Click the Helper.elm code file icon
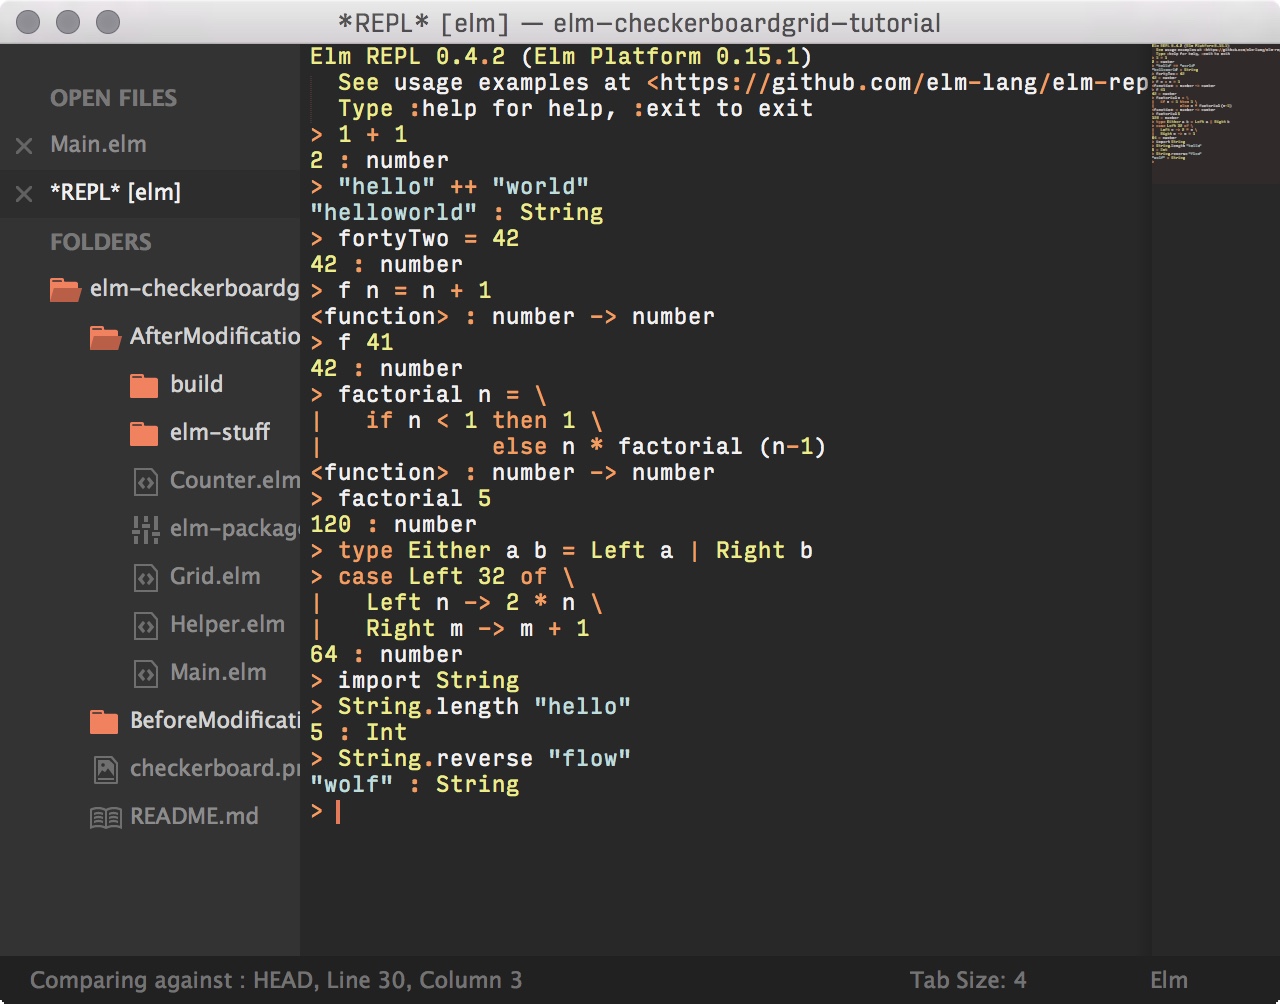This screenshot has height=1004, width=1280. tap(145, 624)
